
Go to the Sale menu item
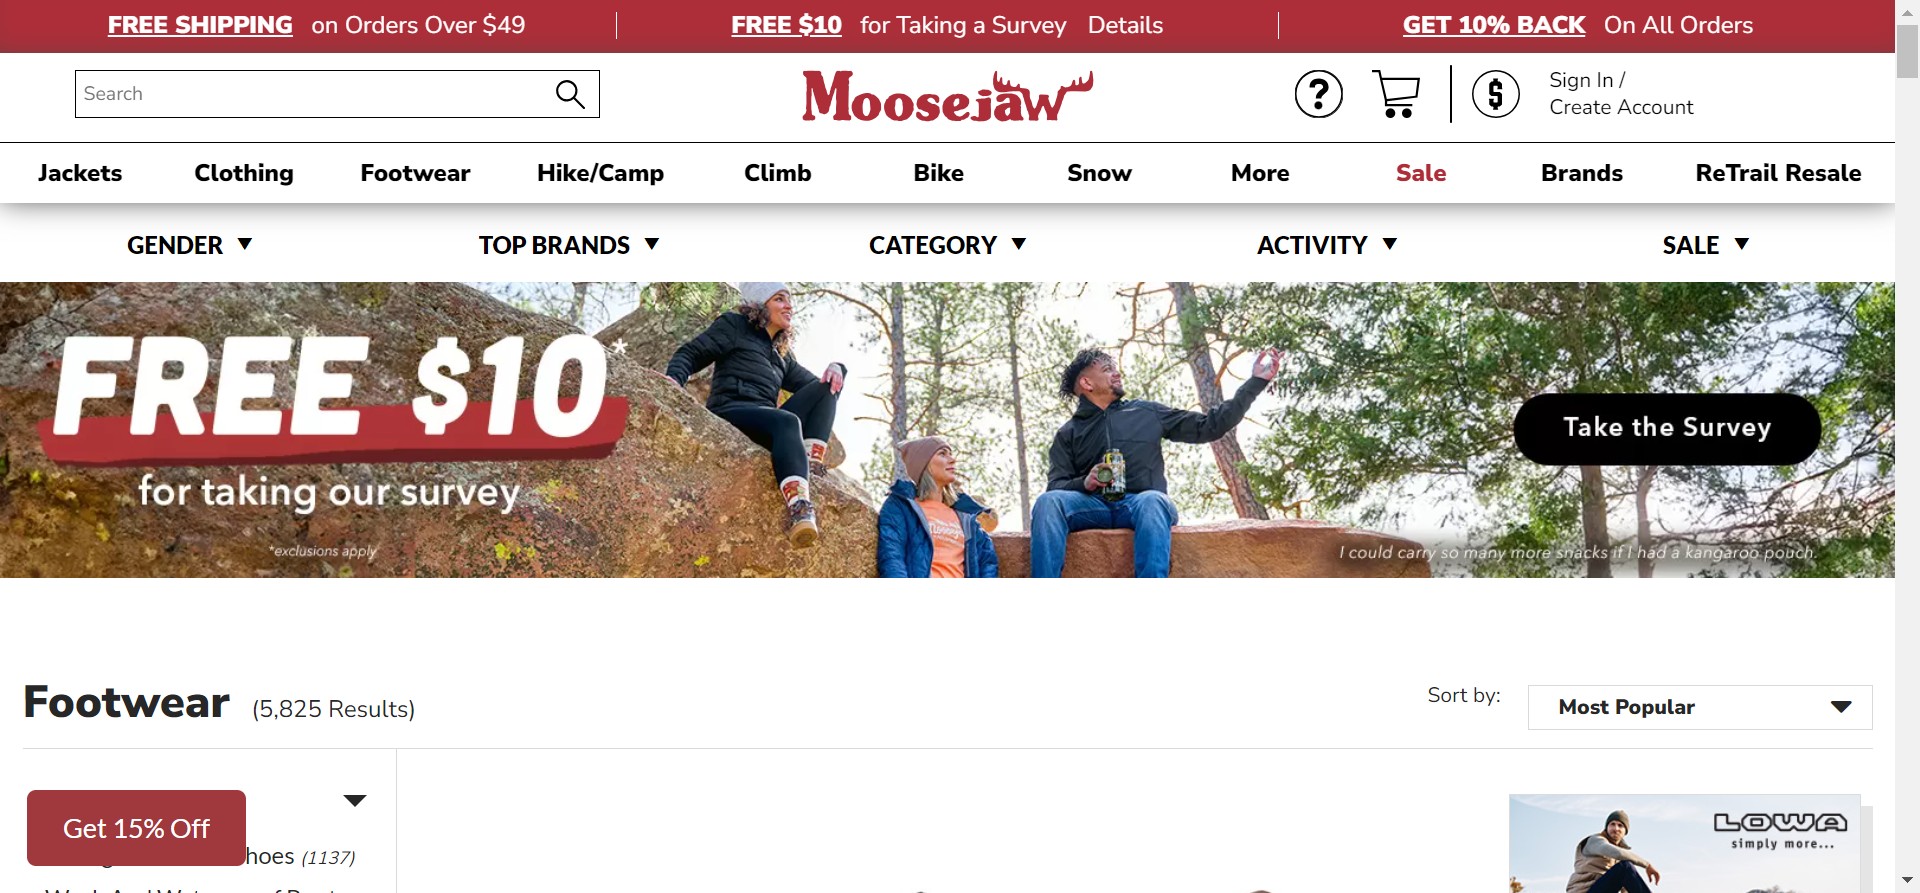pos(1421,173)
